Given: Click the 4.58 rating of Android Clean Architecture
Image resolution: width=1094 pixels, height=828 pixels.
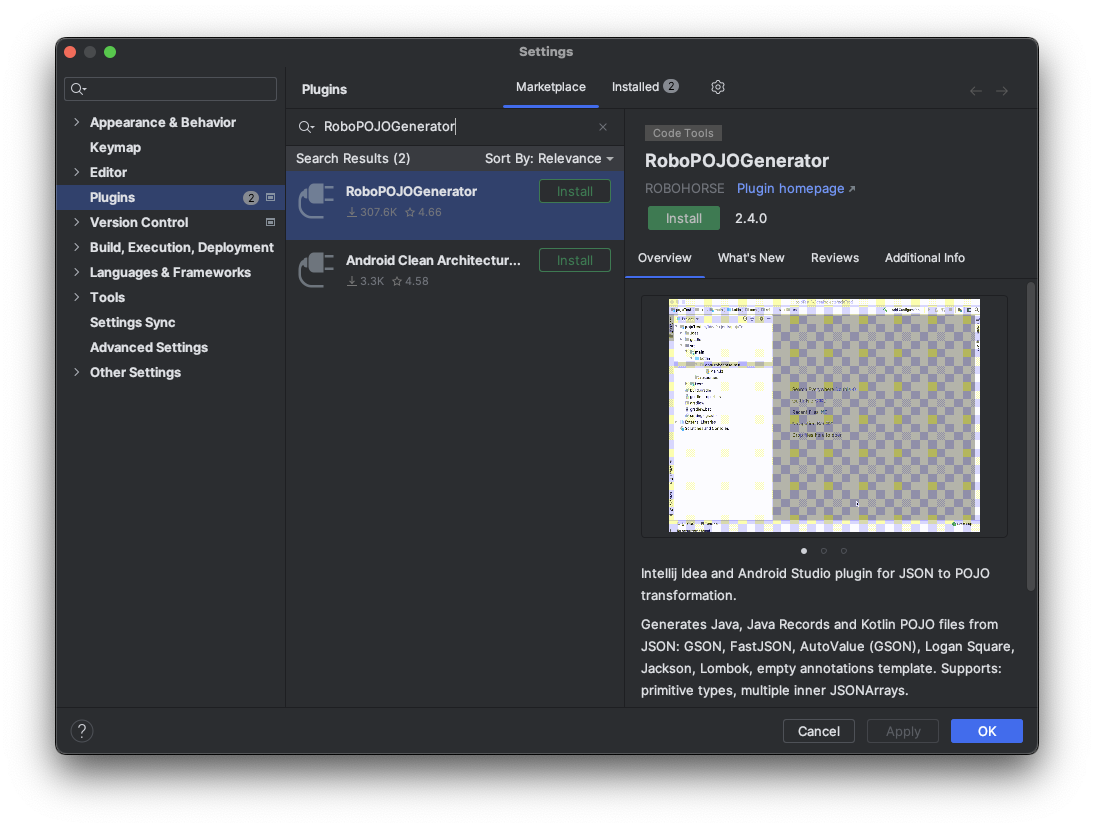Looking at the screenshot, I should 410,282.
